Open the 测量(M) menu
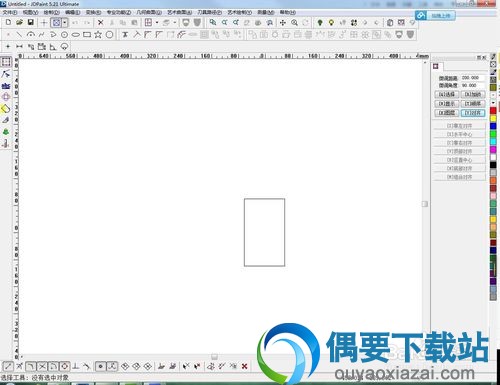This screenshot has width=500, height=385. click(266, 12)
